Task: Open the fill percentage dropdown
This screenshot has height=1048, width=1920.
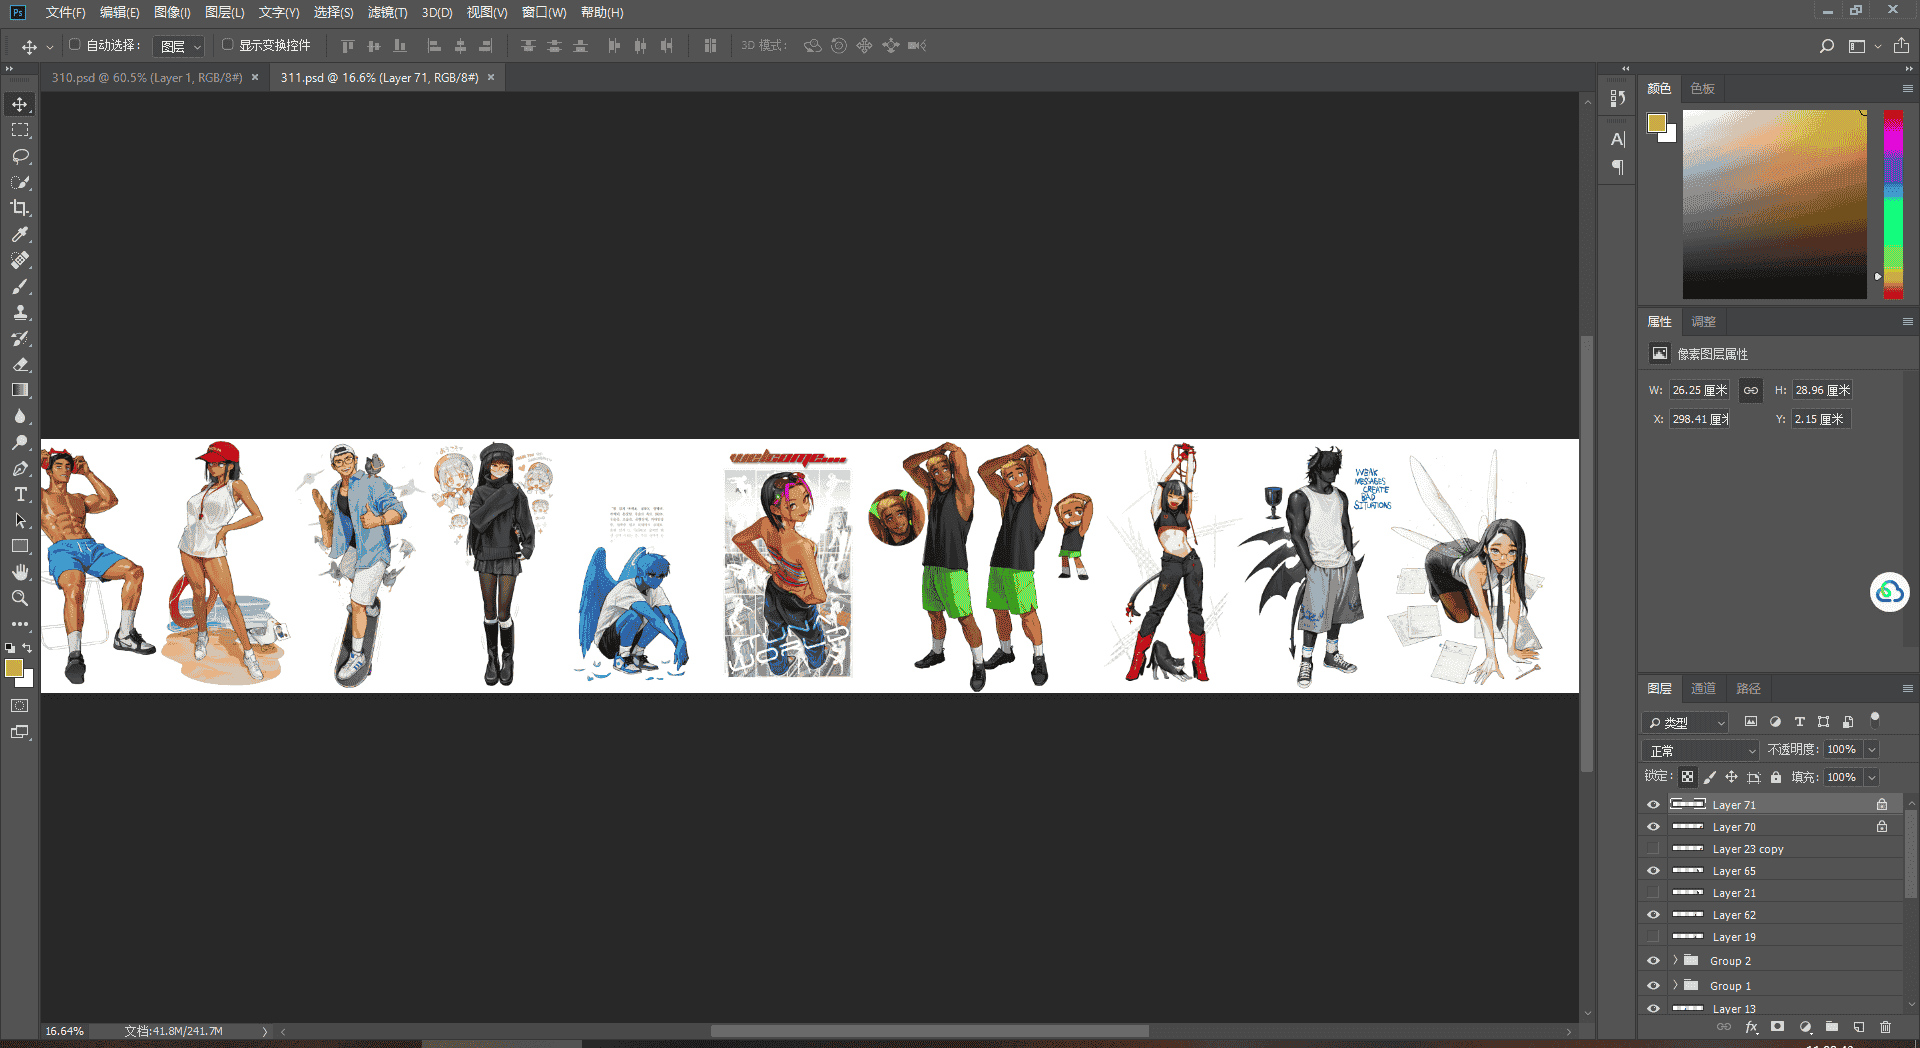Action: 1872,777
